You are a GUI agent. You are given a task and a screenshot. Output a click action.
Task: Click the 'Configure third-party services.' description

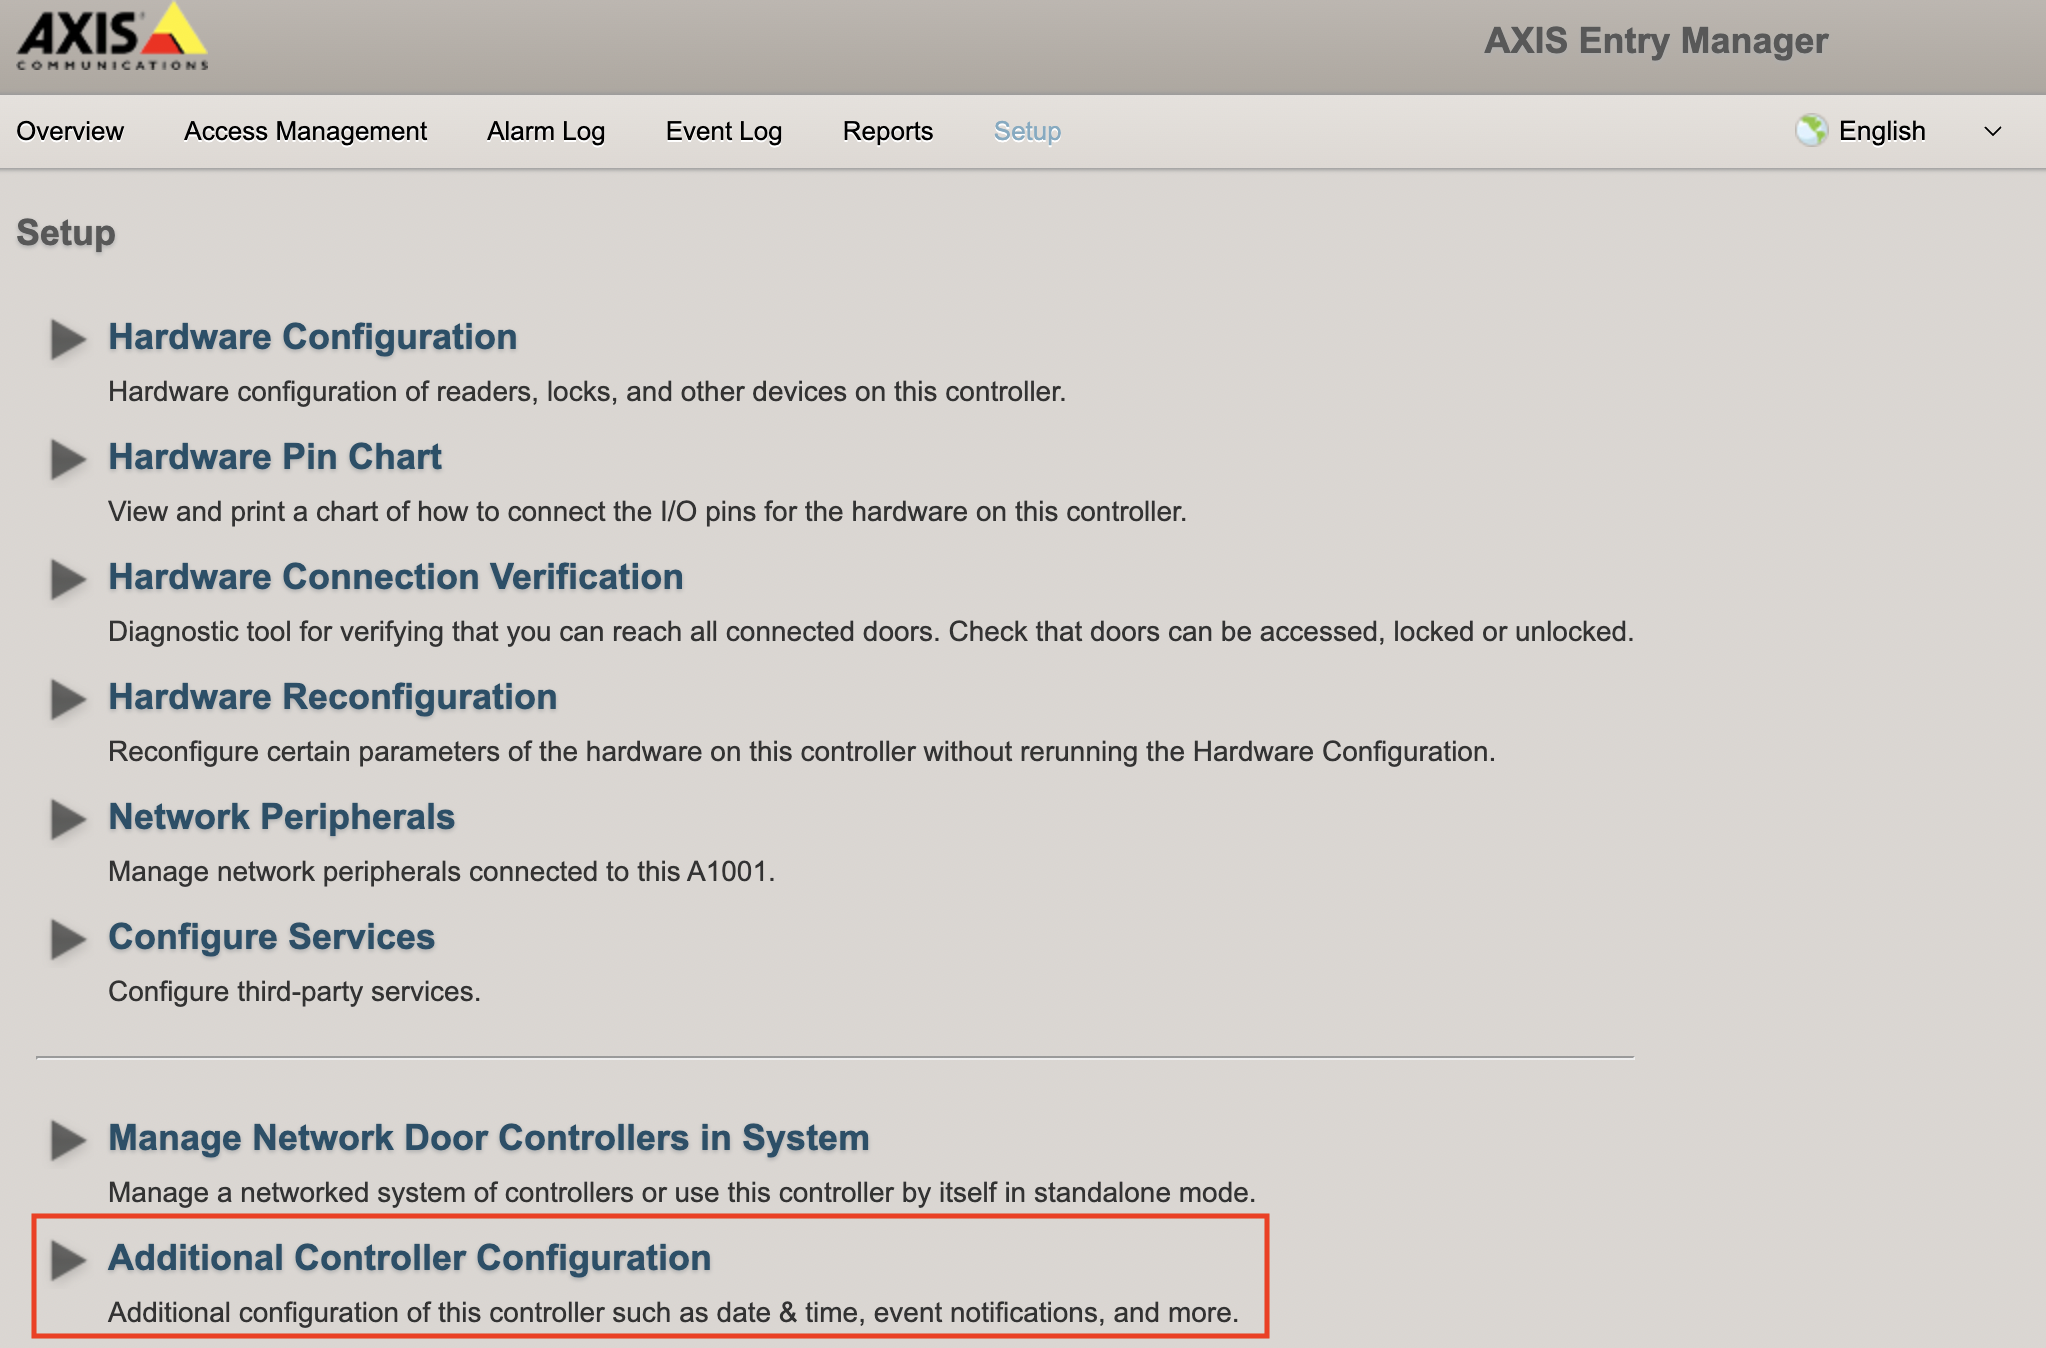click(294, 992)
